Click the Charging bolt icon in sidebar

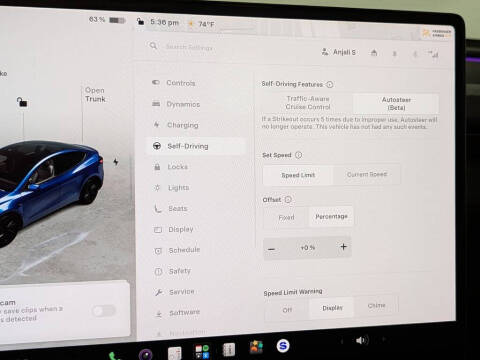tap(156, 124)
